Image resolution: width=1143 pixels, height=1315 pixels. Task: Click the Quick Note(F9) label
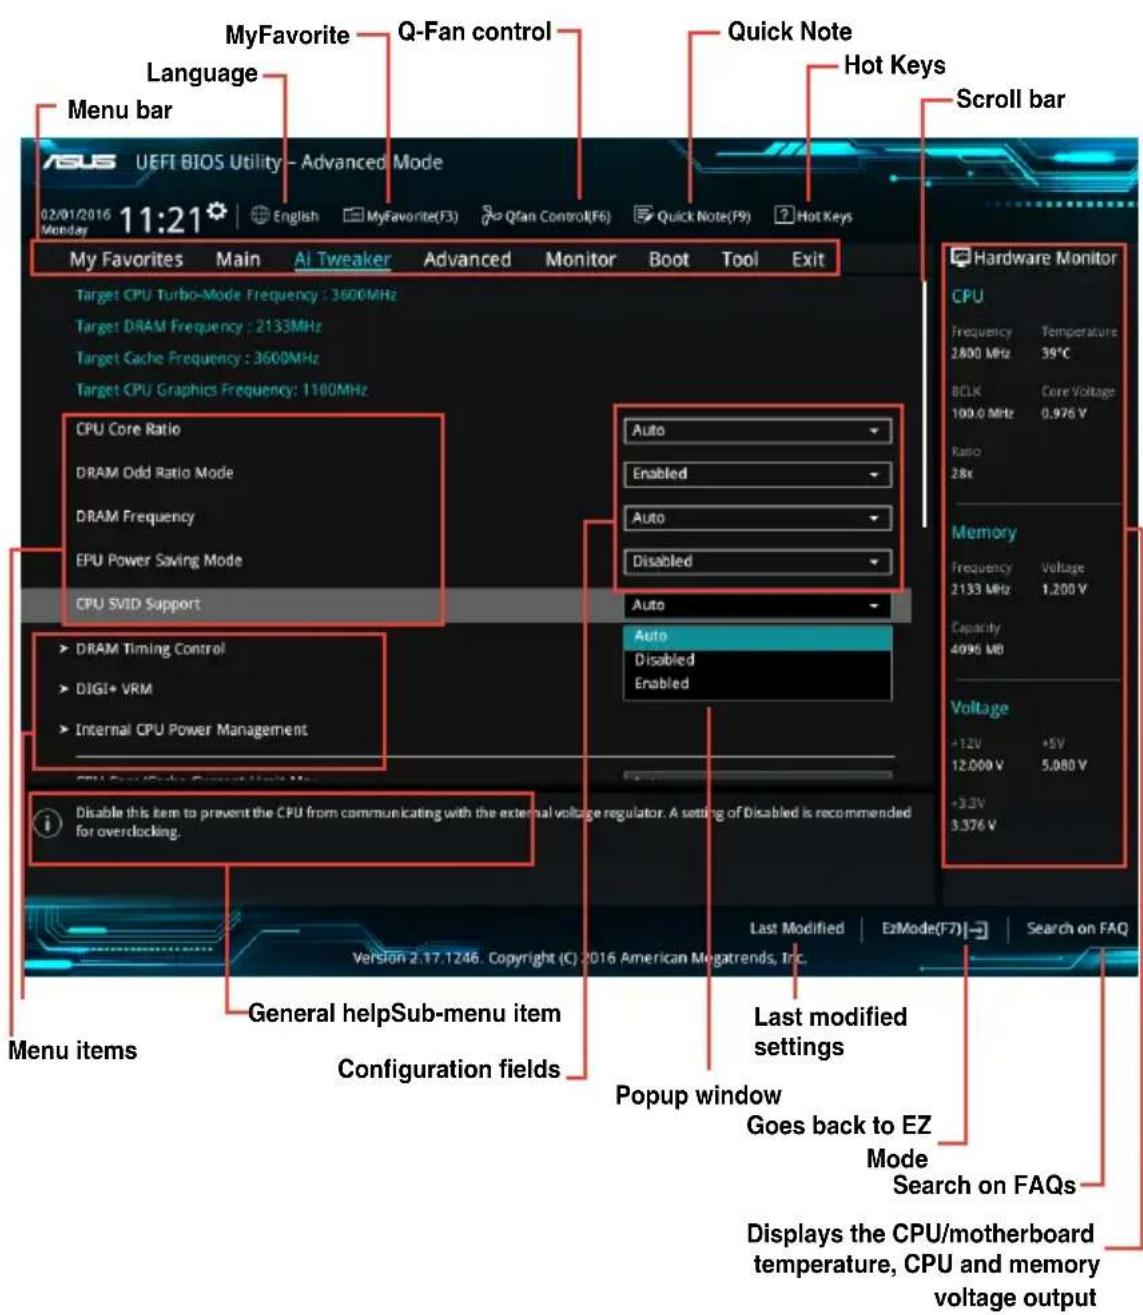point(704,216)
